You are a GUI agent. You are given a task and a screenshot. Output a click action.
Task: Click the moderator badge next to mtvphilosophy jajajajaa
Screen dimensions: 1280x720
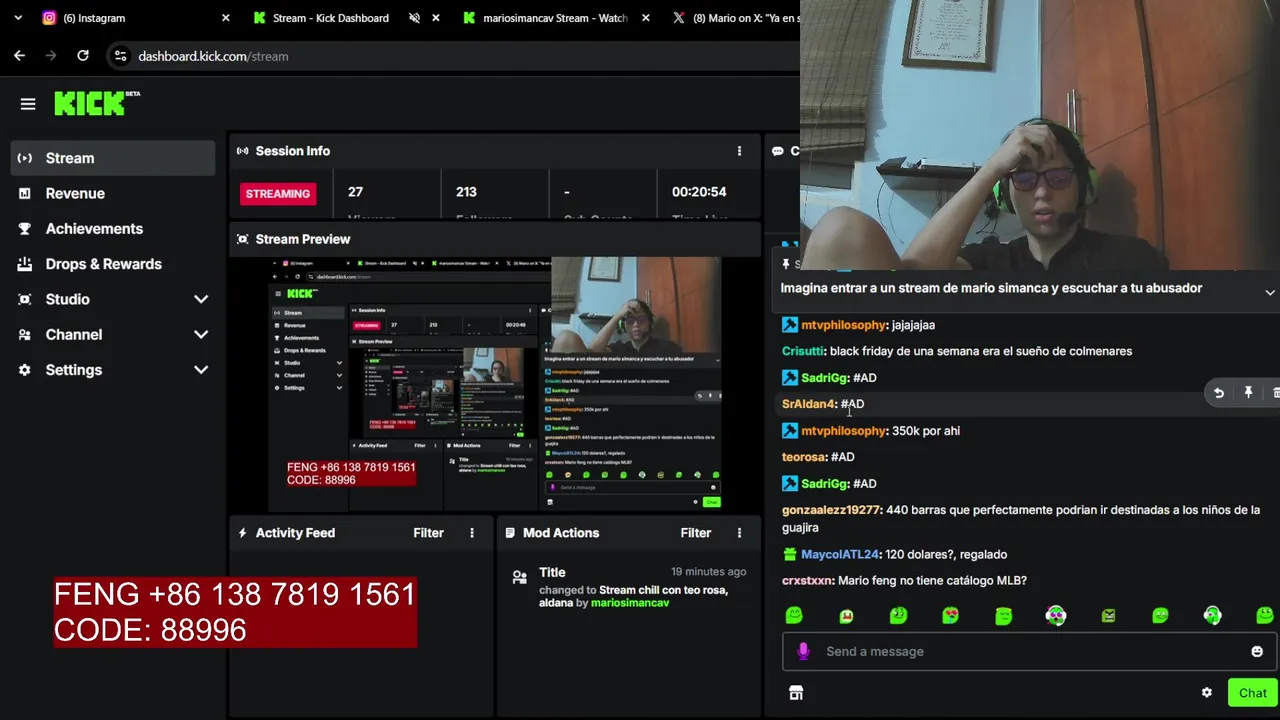(790, 325)
